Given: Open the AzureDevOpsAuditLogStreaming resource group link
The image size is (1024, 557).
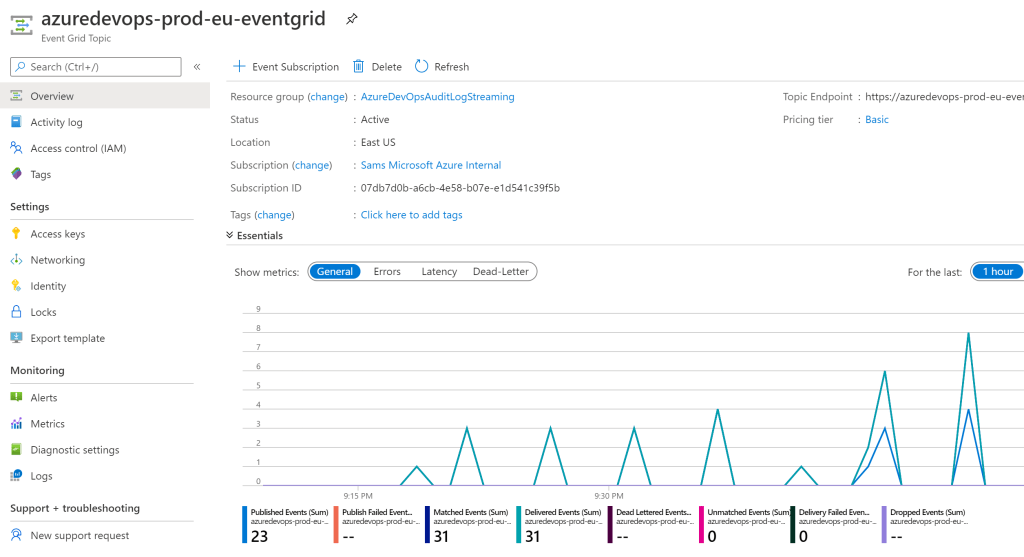Looking at the screenshot, I should (x=437, y=97).
